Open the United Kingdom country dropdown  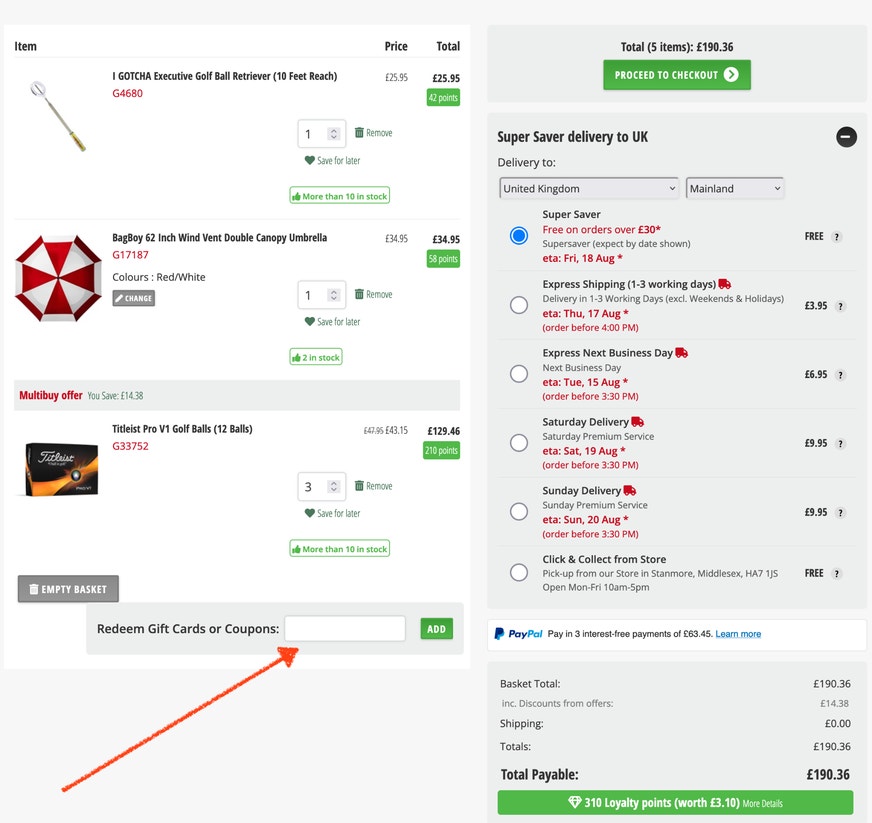(589, 189)
